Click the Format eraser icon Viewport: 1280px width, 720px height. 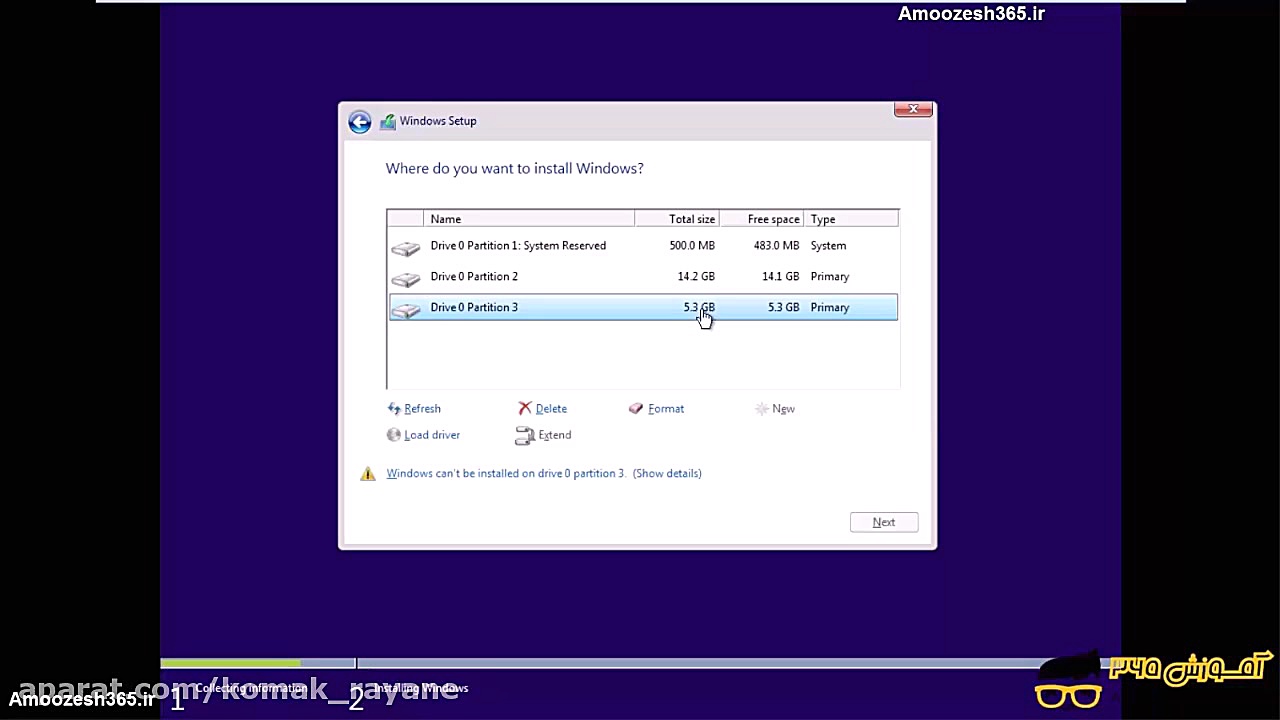[x=636, y=408]
